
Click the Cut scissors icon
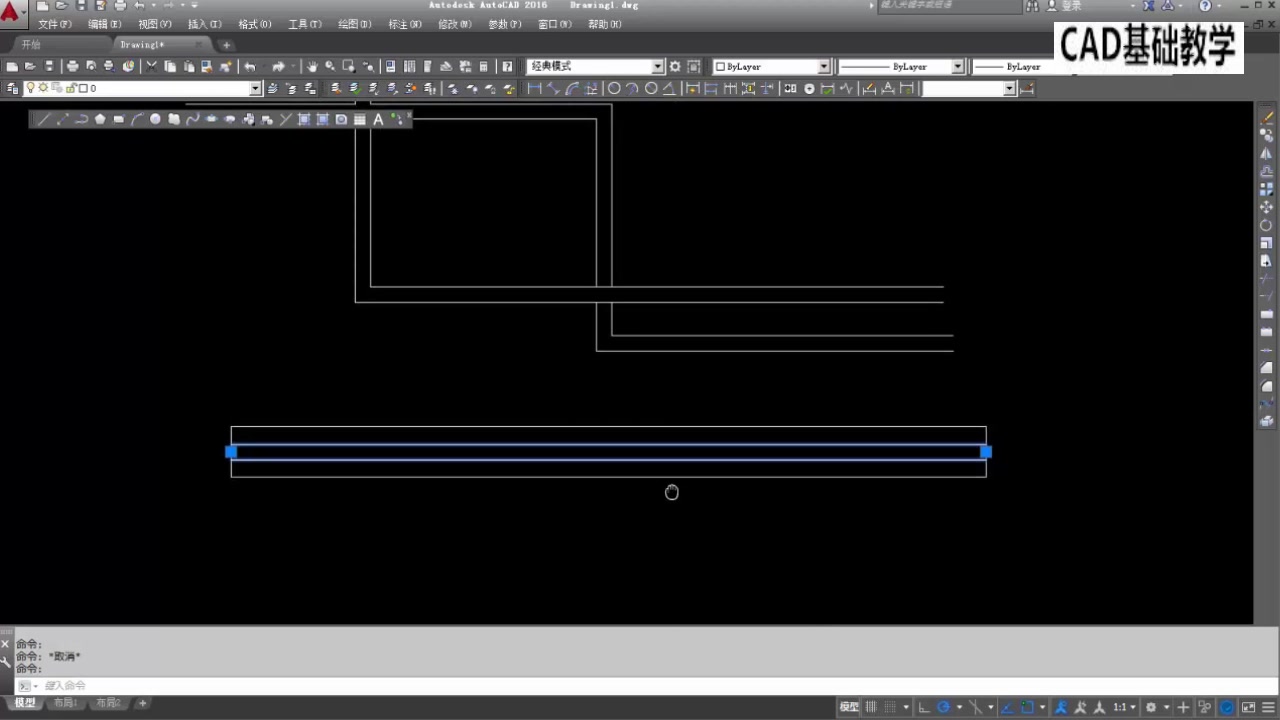pos(151,66)
